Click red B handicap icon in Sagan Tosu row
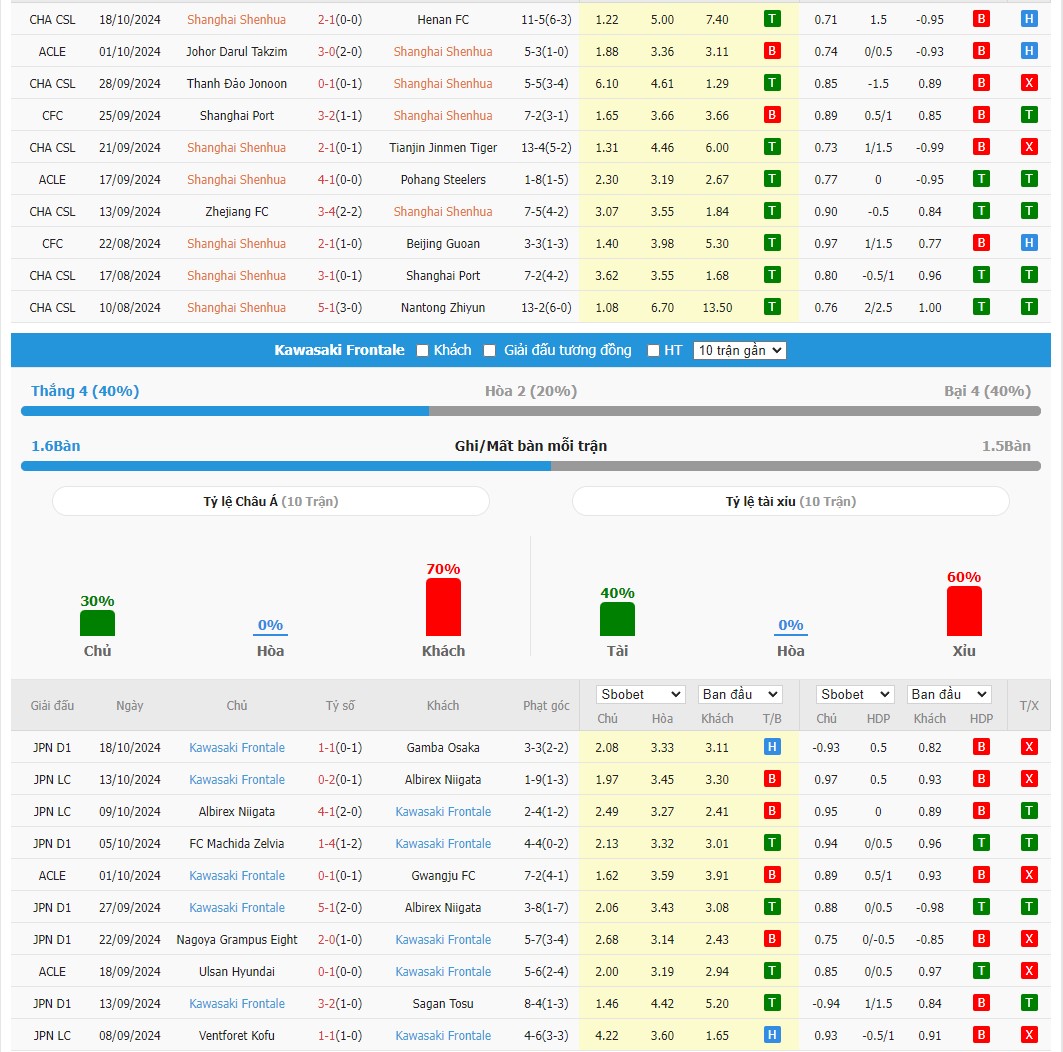1063x1052 pixels. tap(981, 1003)
